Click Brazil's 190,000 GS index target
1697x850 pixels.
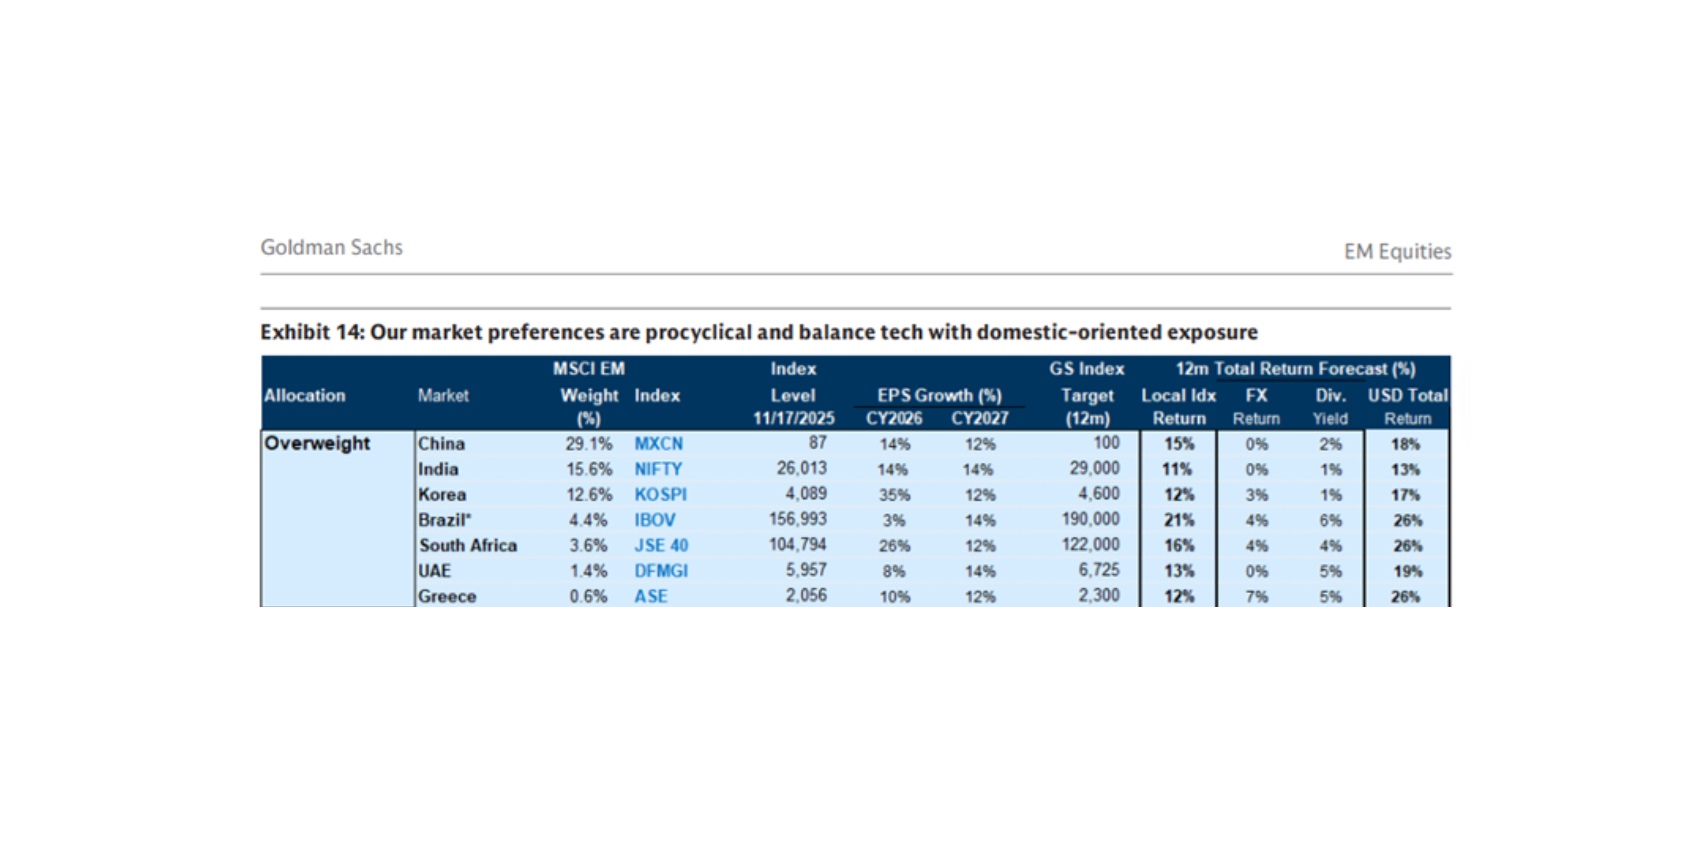tap(1090, 519)
